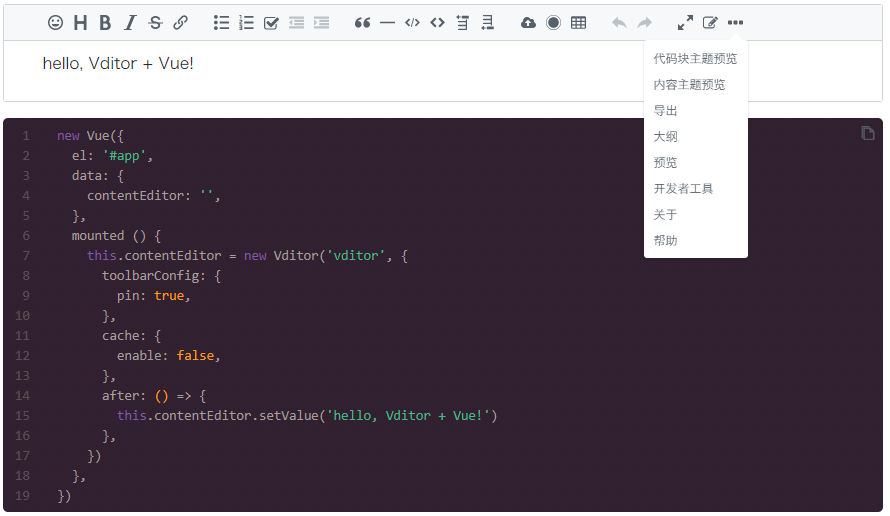Click the 'toolbarConfig: {' code line
The width and height of the screenshot is (890, 516).
(x=161, y=276)
